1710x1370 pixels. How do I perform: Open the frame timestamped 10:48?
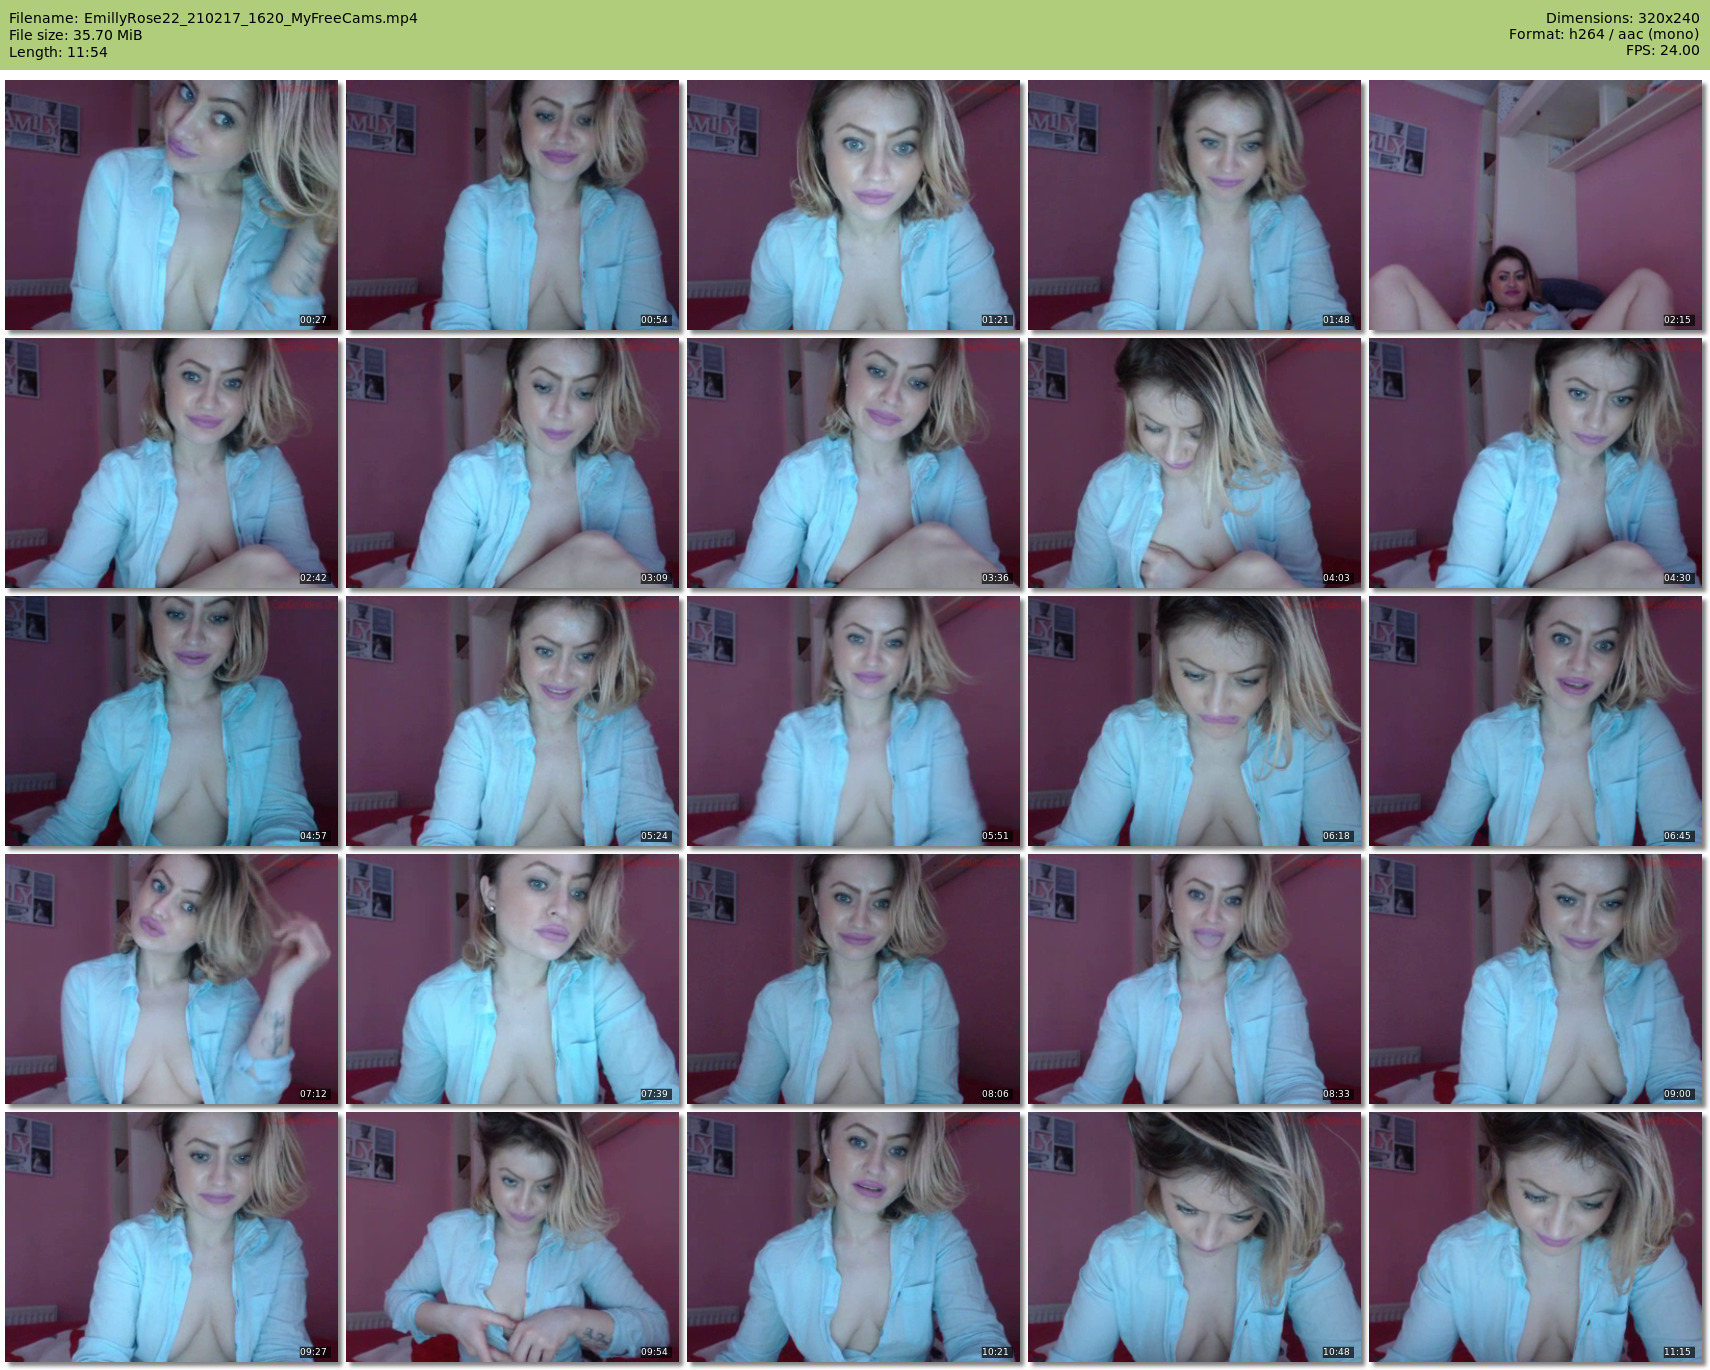point(1194,1237)
